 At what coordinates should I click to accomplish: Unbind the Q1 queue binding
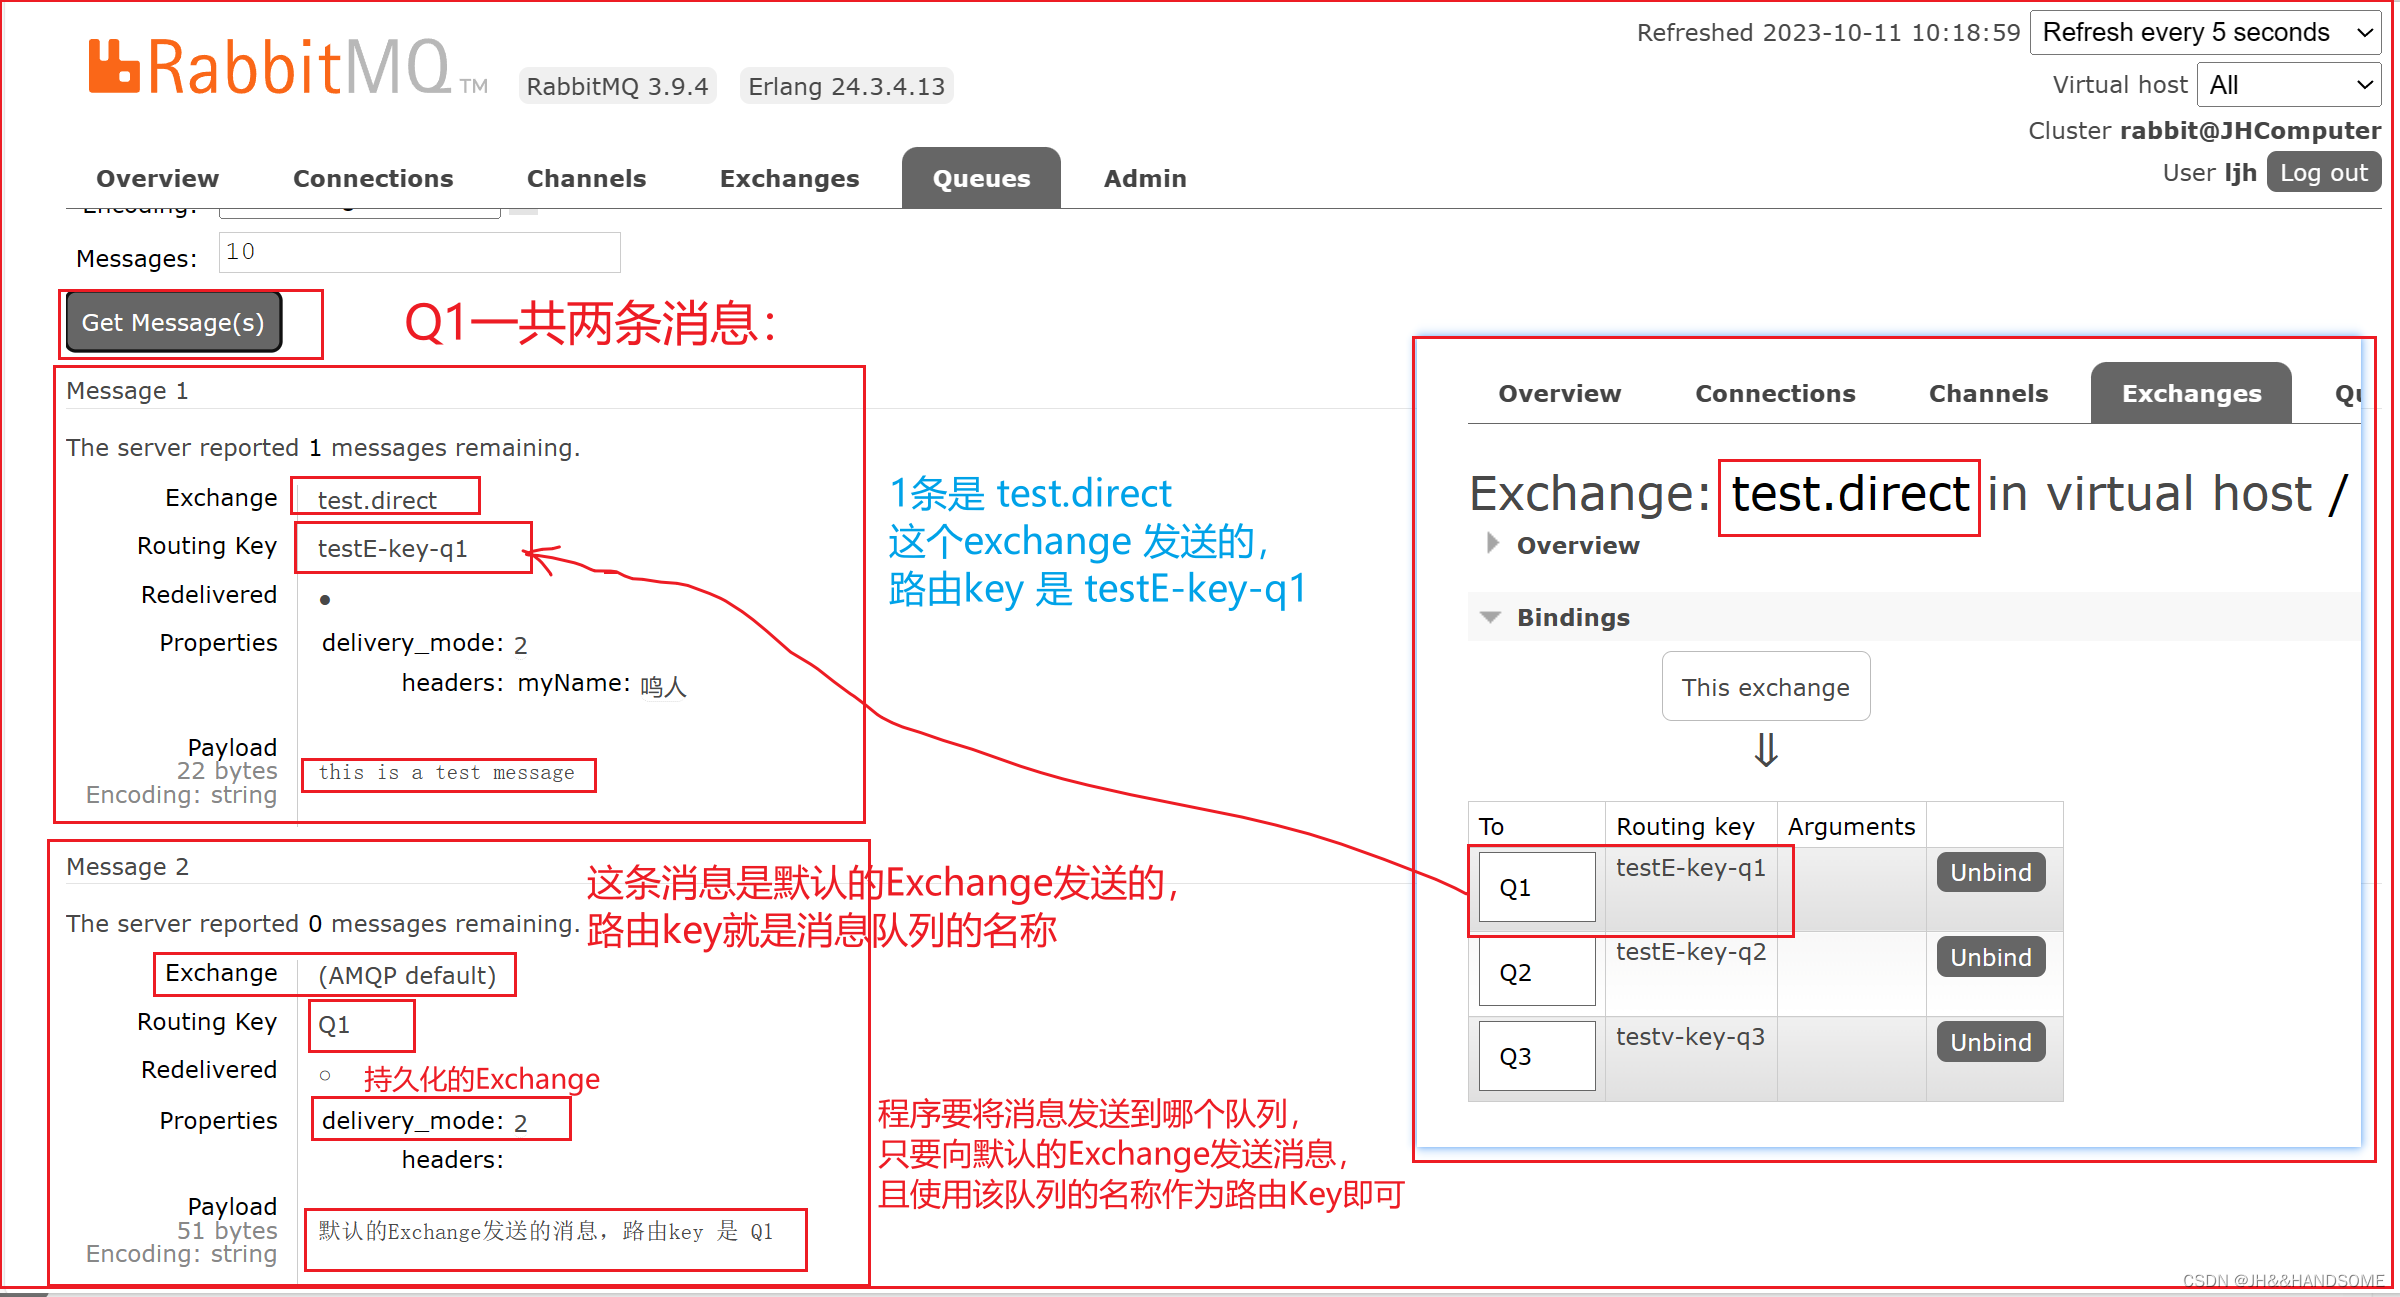[x=1990, y=872]
